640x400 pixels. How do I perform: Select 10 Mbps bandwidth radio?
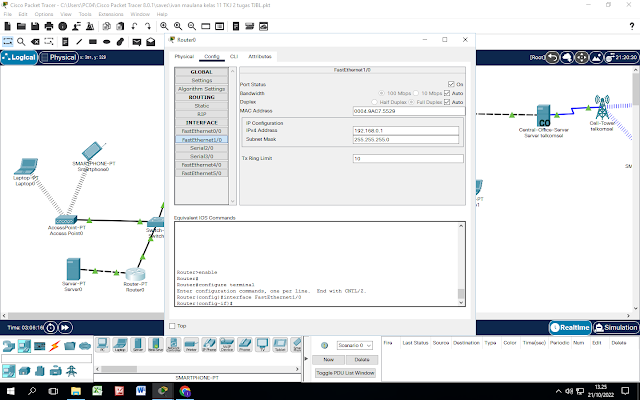point(416,93)
